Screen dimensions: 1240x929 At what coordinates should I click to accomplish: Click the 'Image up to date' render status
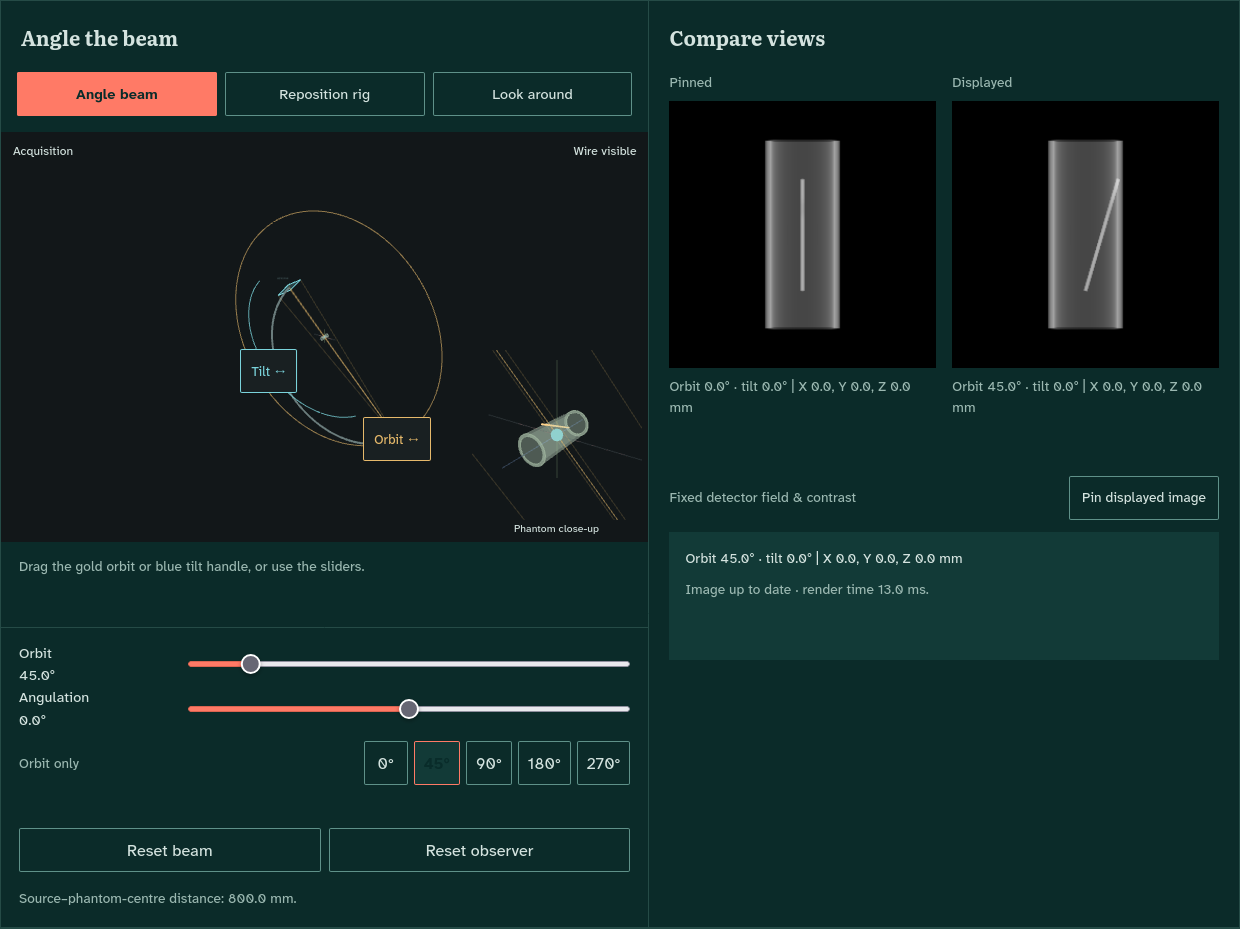tap(807, 589)
